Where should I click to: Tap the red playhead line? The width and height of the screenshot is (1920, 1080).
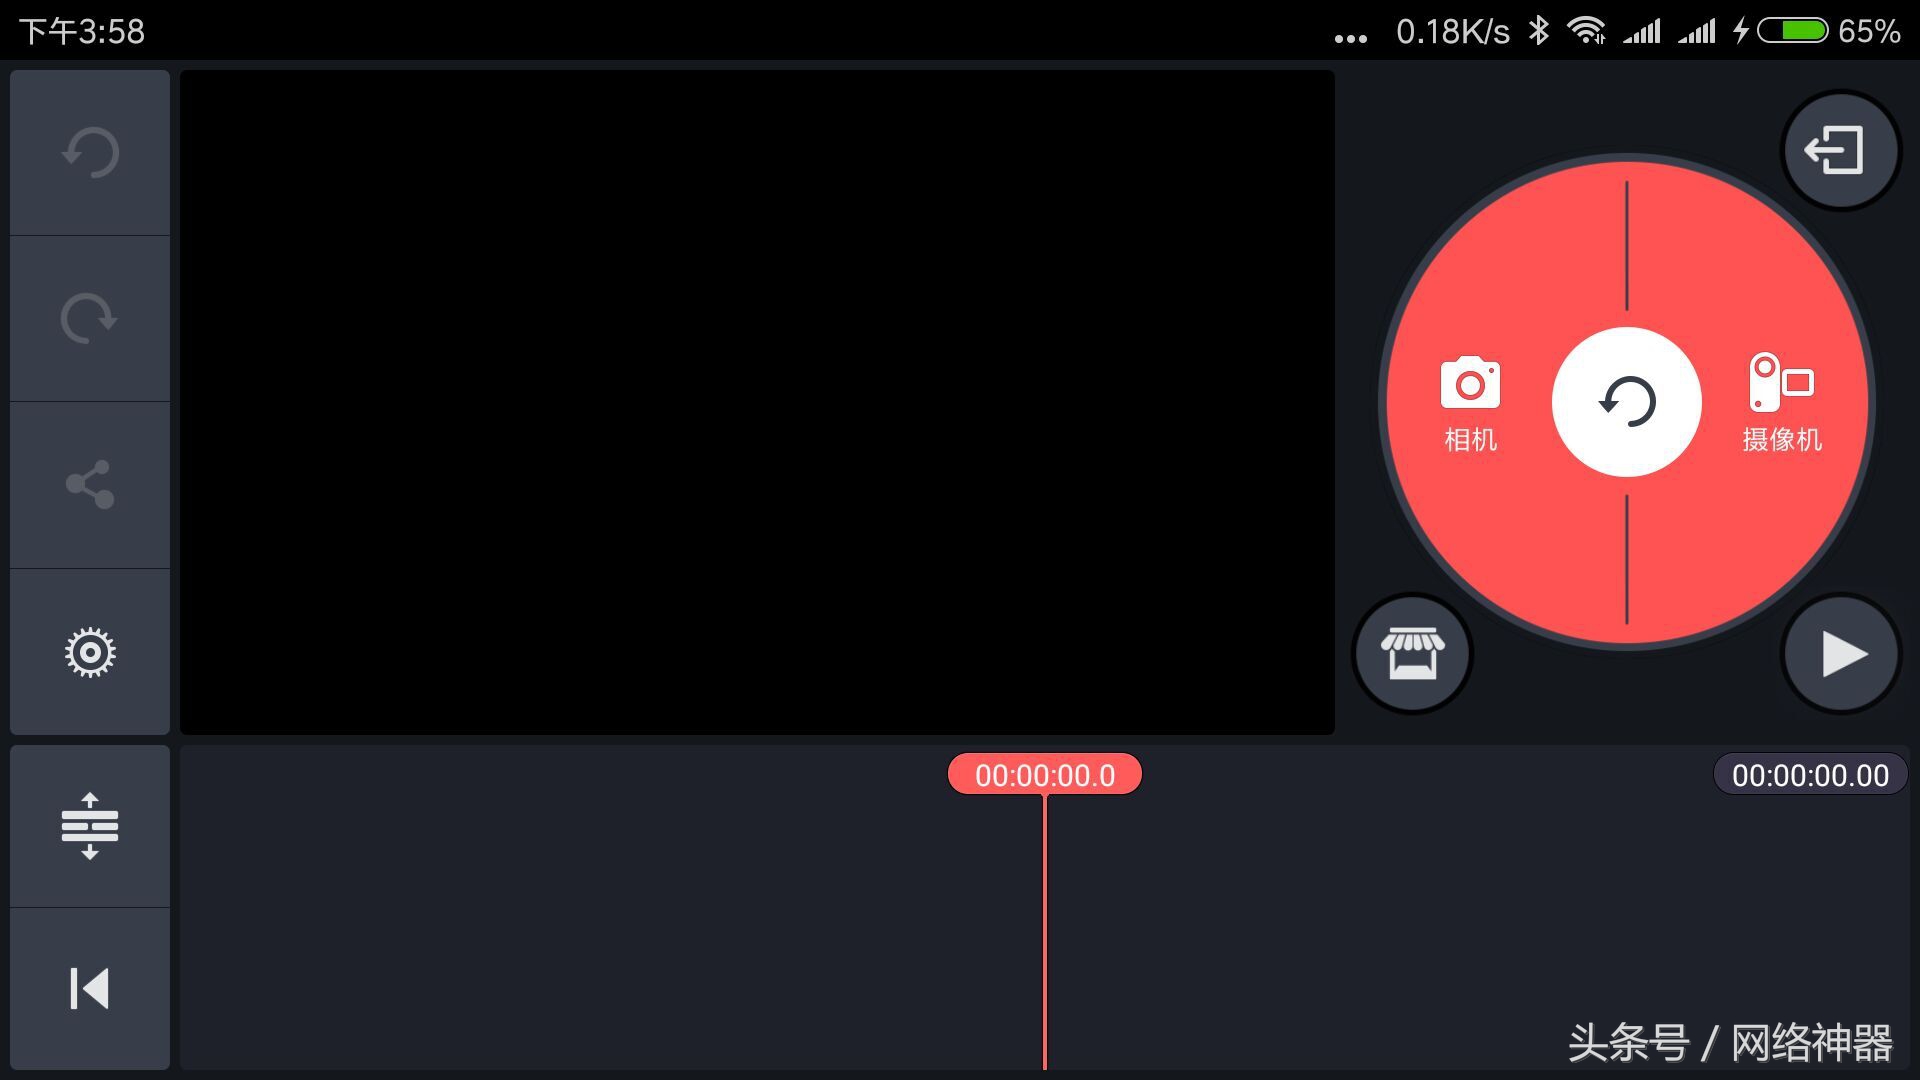point(1044,930)
